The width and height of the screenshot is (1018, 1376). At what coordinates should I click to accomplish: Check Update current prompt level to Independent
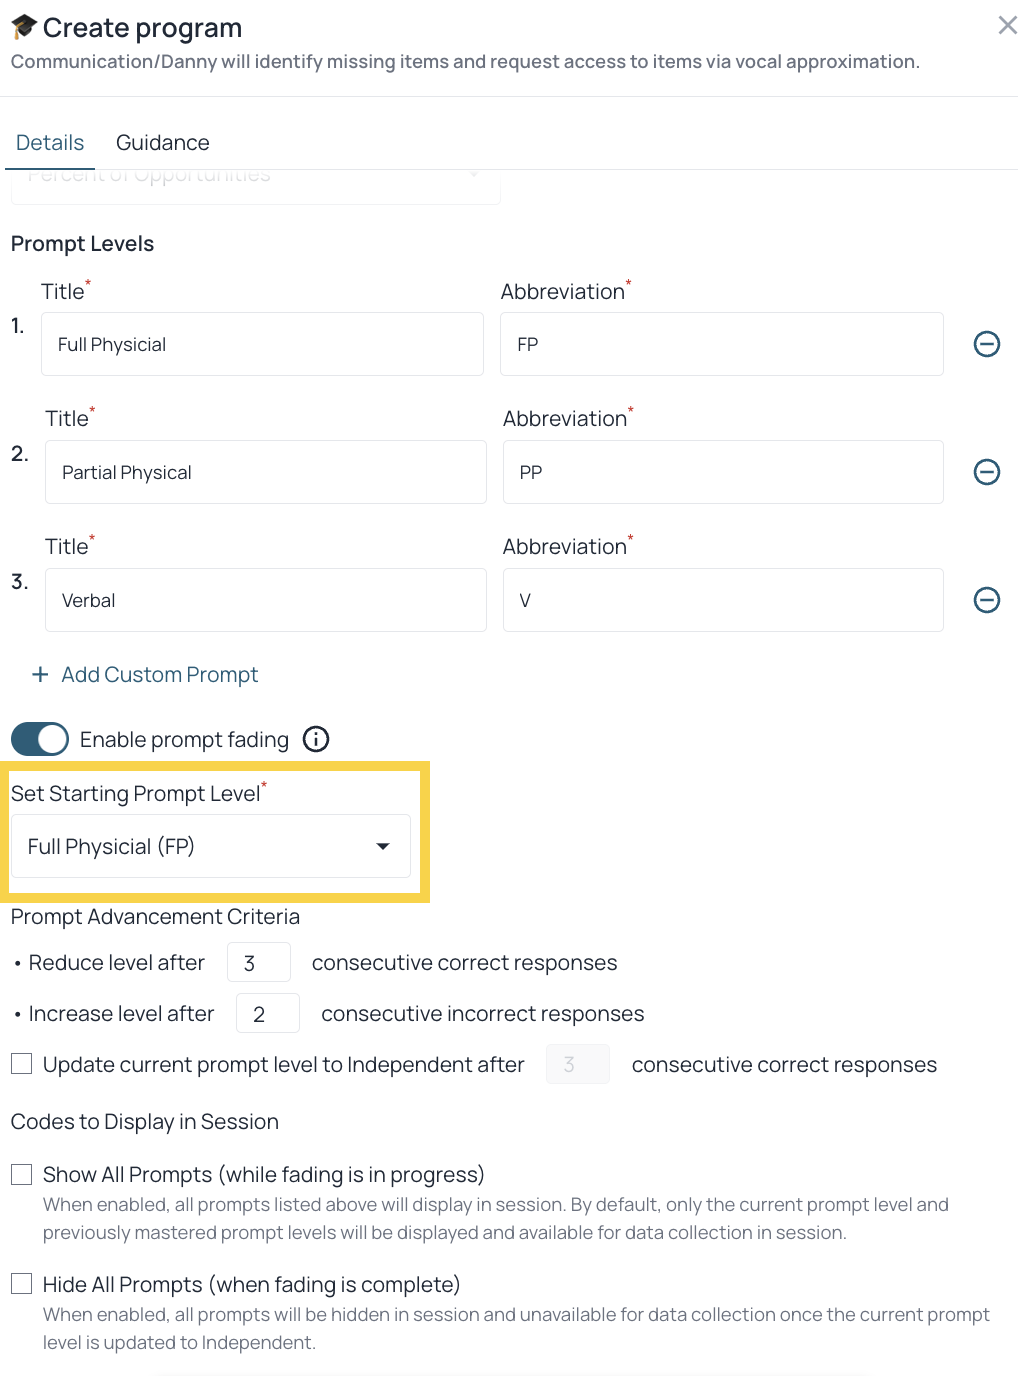pyautogui.click(x=22, y=1064)
